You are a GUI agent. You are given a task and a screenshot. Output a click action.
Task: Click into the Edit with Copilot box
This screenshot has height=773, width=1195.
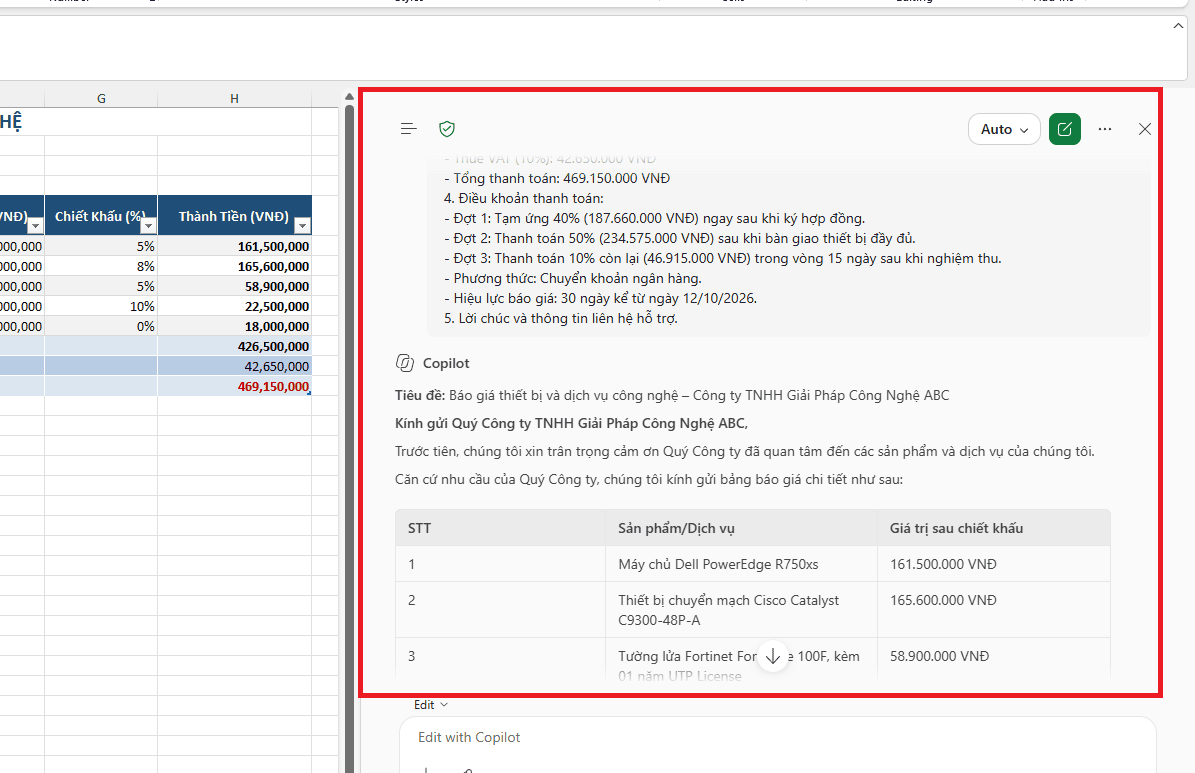click(x=777, y=737)
